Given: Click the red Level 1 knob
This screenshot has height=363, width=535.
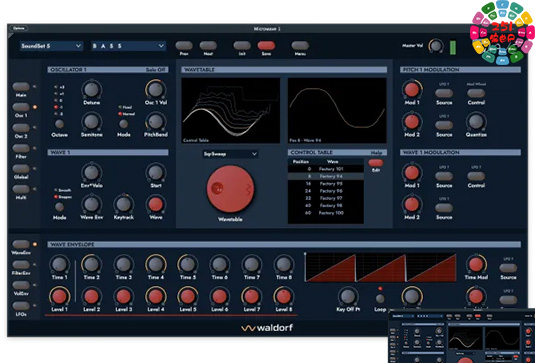Looking at the screenshot, I should (x=59, y=296).
